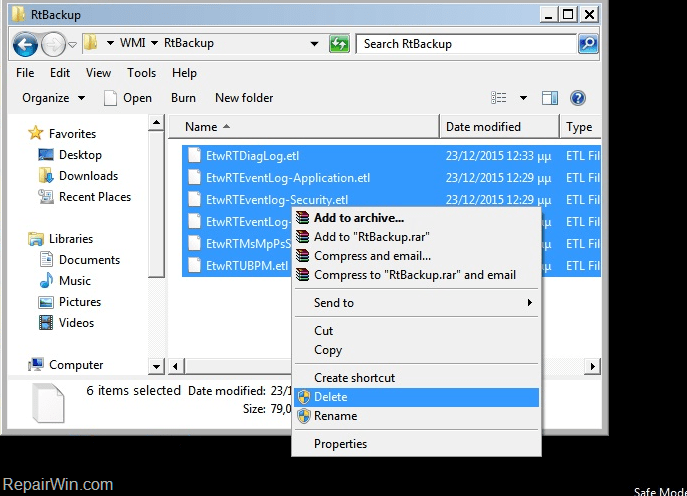The image size is (687, 496).
Task: Open the Edit menu
Action: tap(60, 73)
